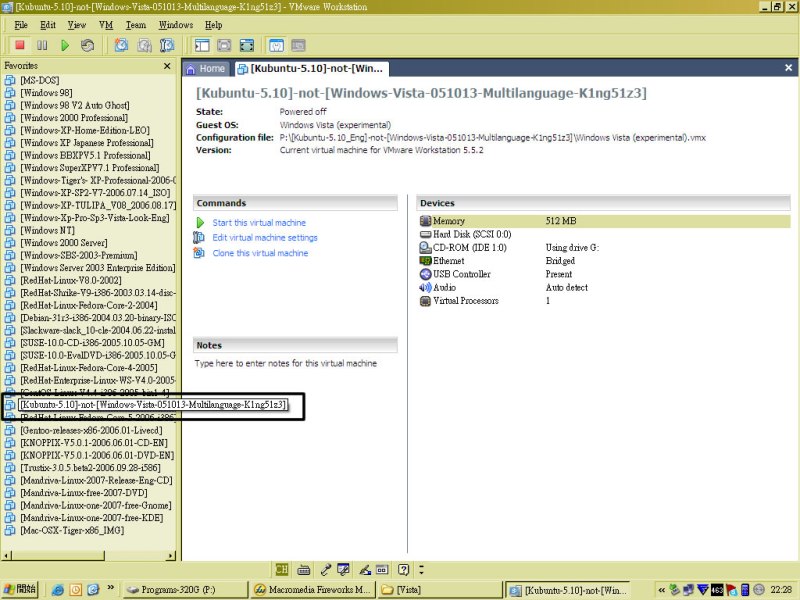
Task: Click Clone this virtual machine link
Action: (260, 253)
